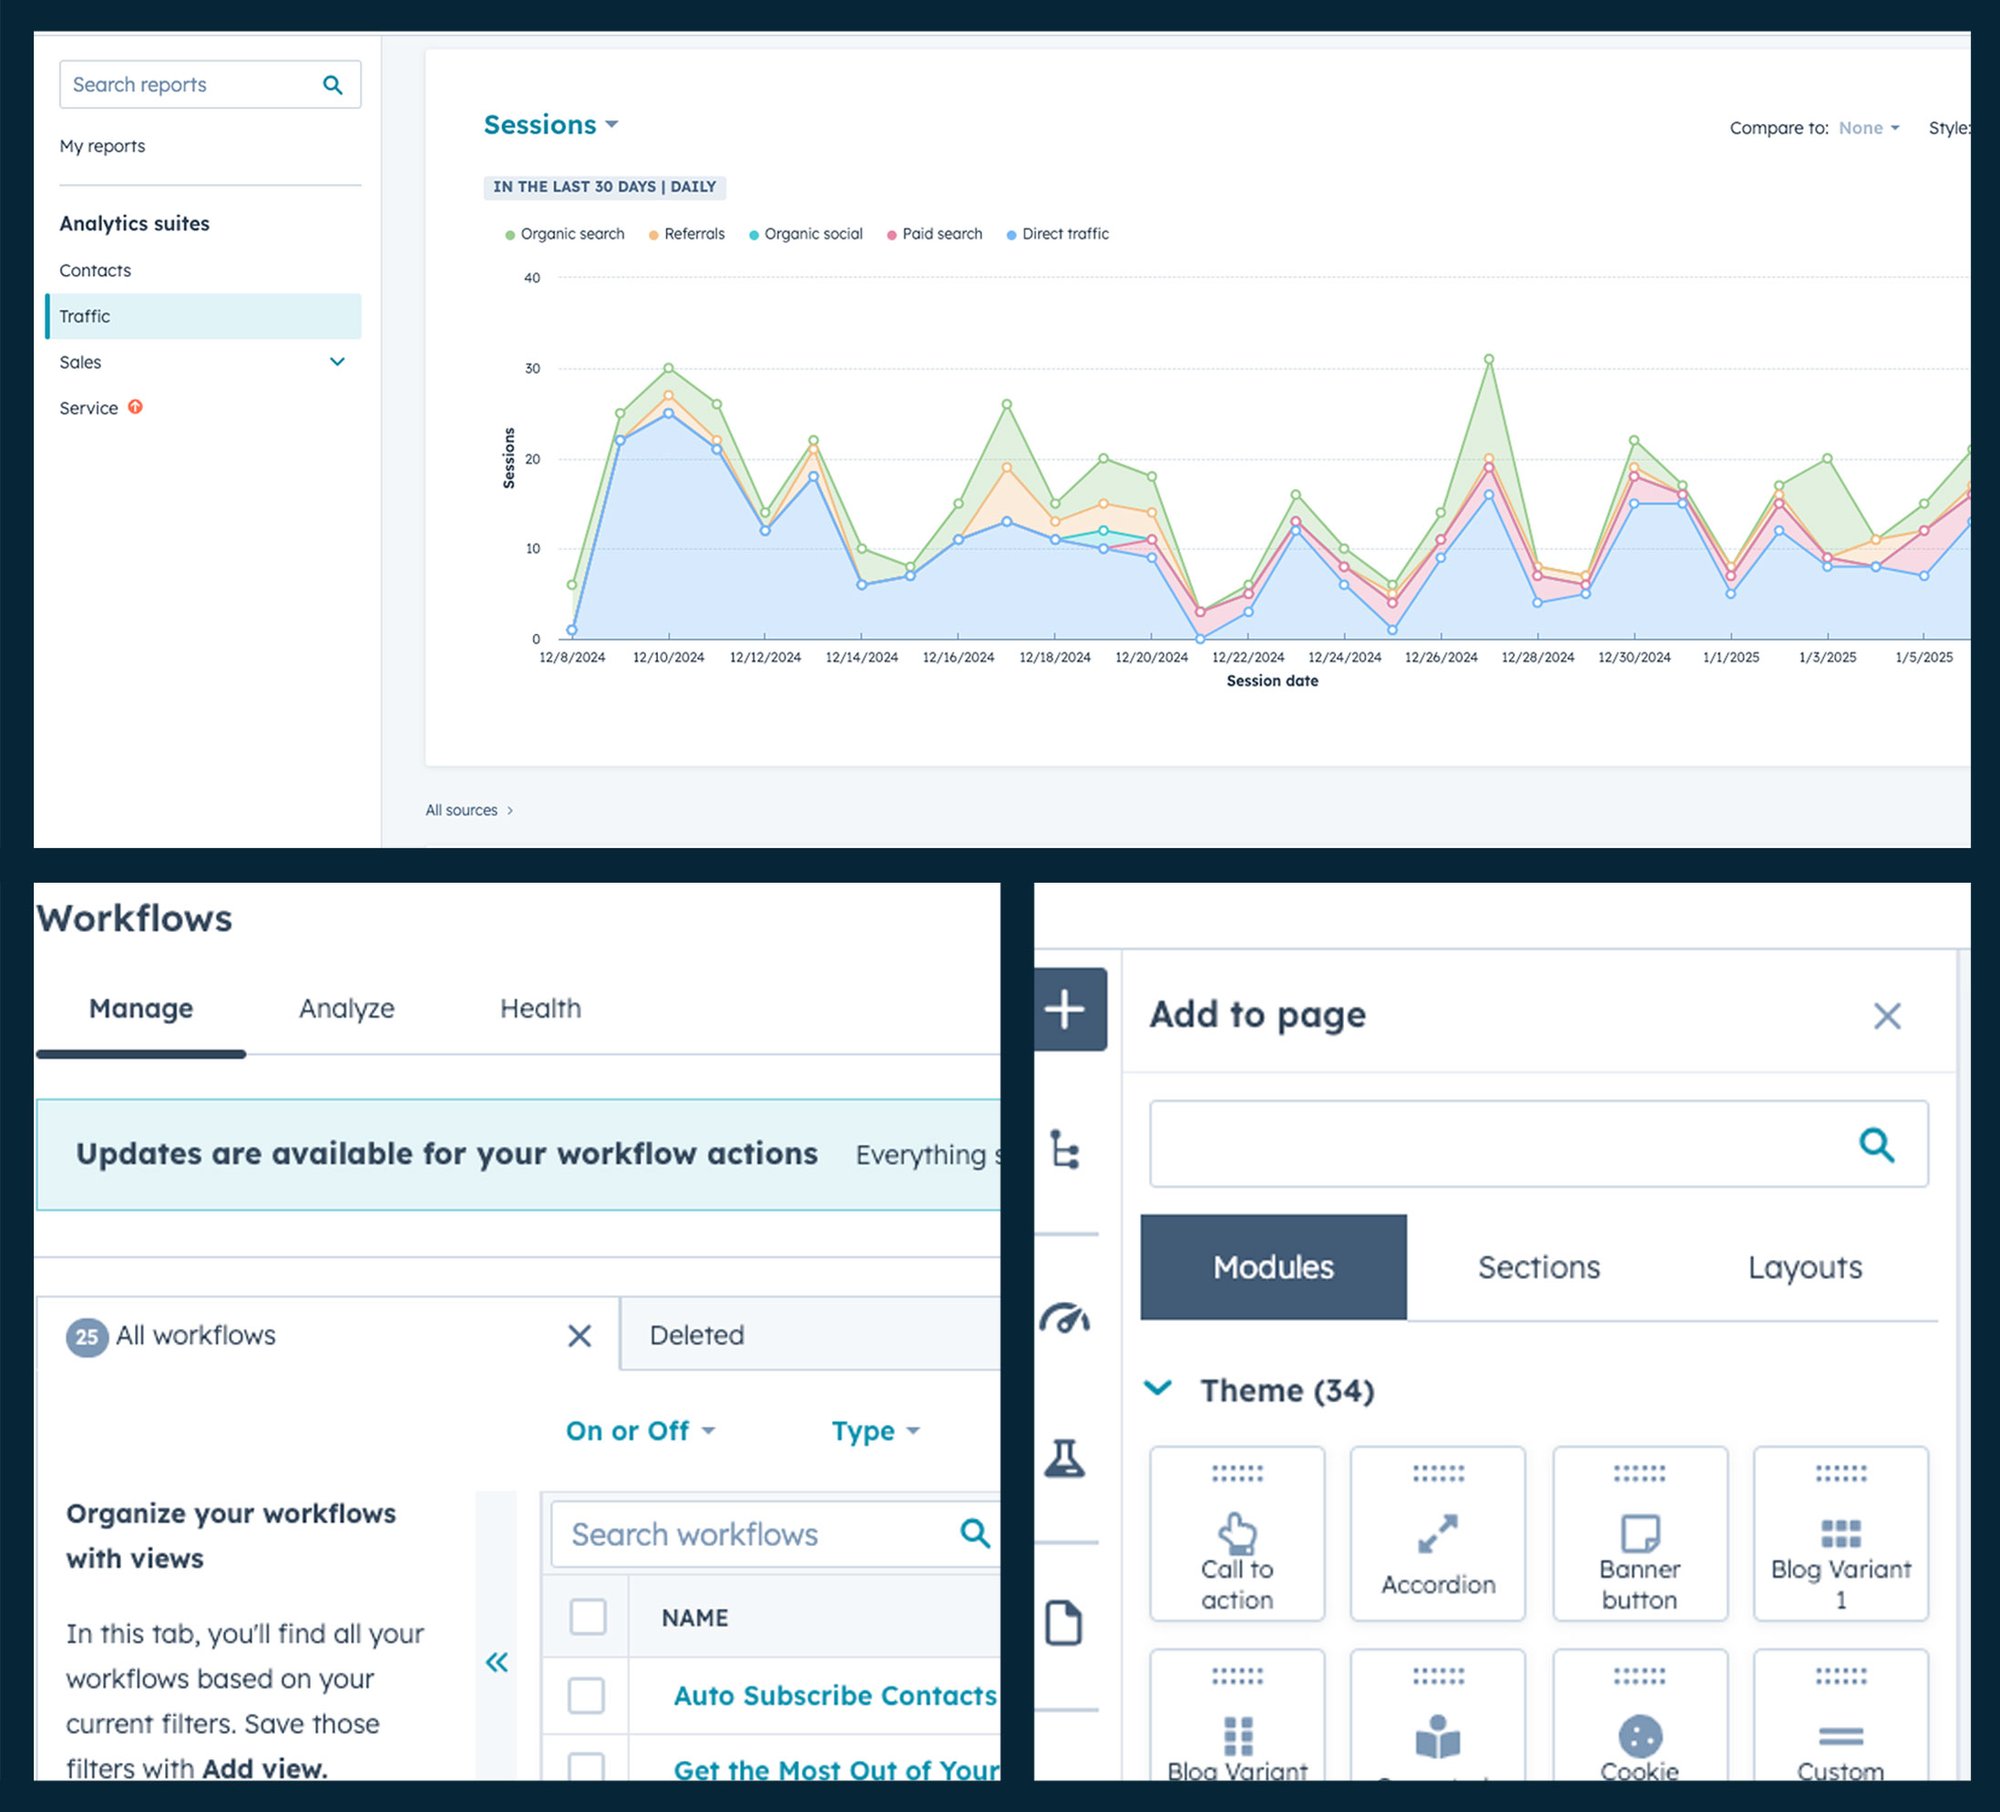
Task: Expand the Sales section chevron
Action: 337,362
